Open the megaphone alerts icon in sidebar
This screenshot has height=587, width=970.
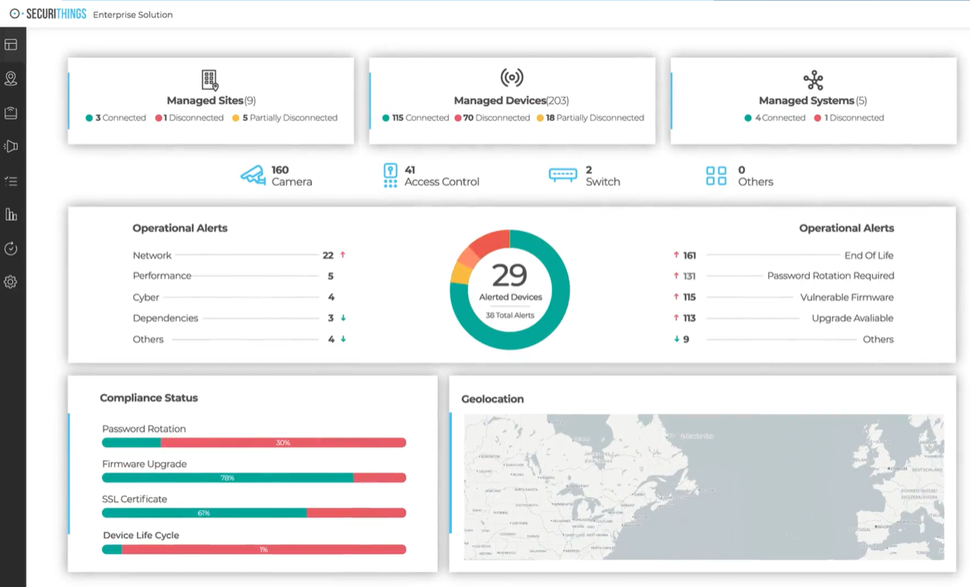[x=11, y=147]
